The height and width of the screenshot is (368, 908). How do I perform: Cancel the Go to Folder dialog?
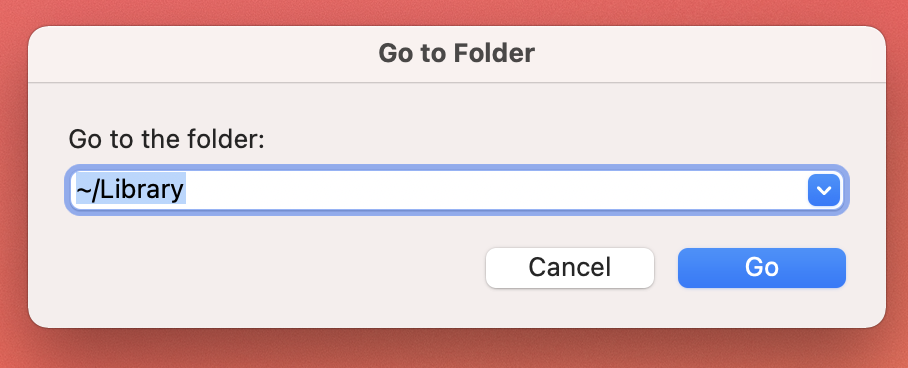coord(570,268)
